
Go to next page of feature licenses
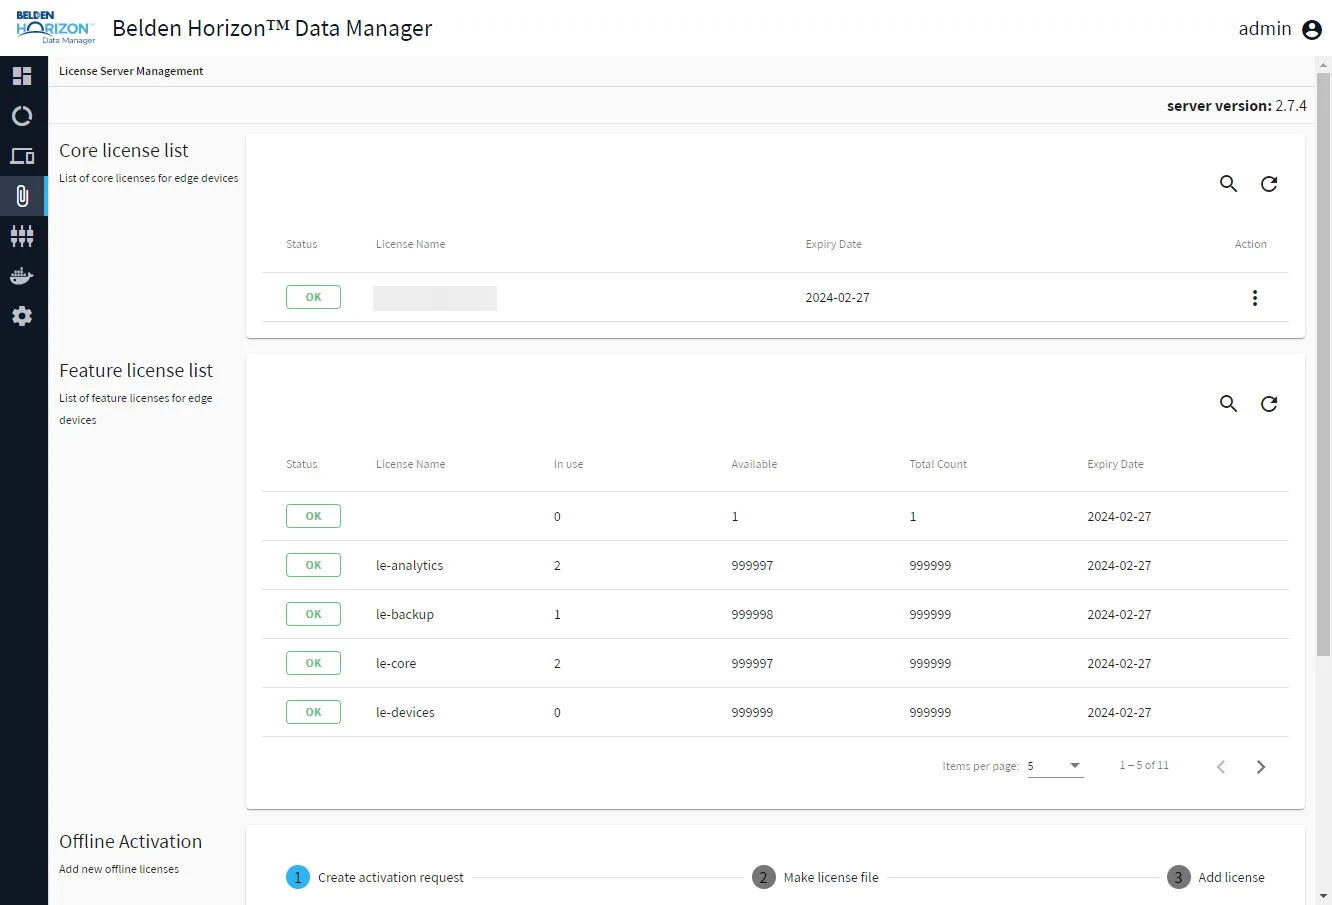pos(1261,767)
